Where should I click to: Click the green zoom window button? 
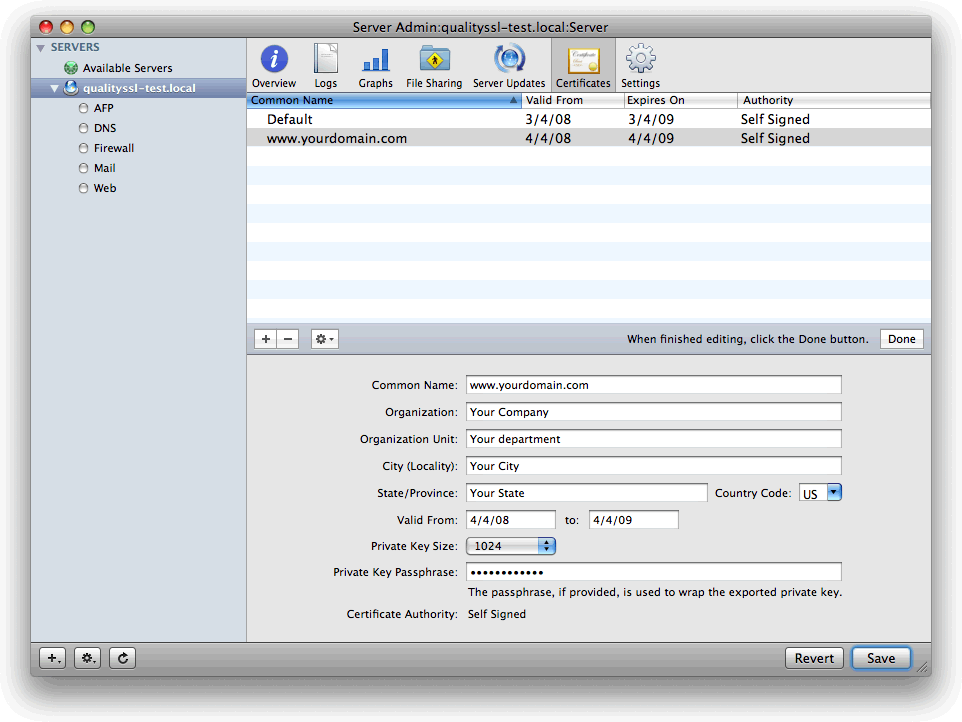click(88, 27)
